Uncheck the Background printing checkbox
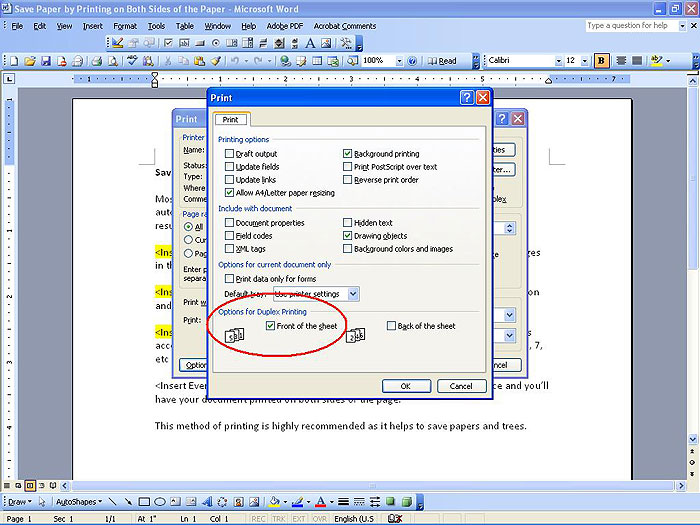Viewport: 700px width, 525px height. pos(347,154)
